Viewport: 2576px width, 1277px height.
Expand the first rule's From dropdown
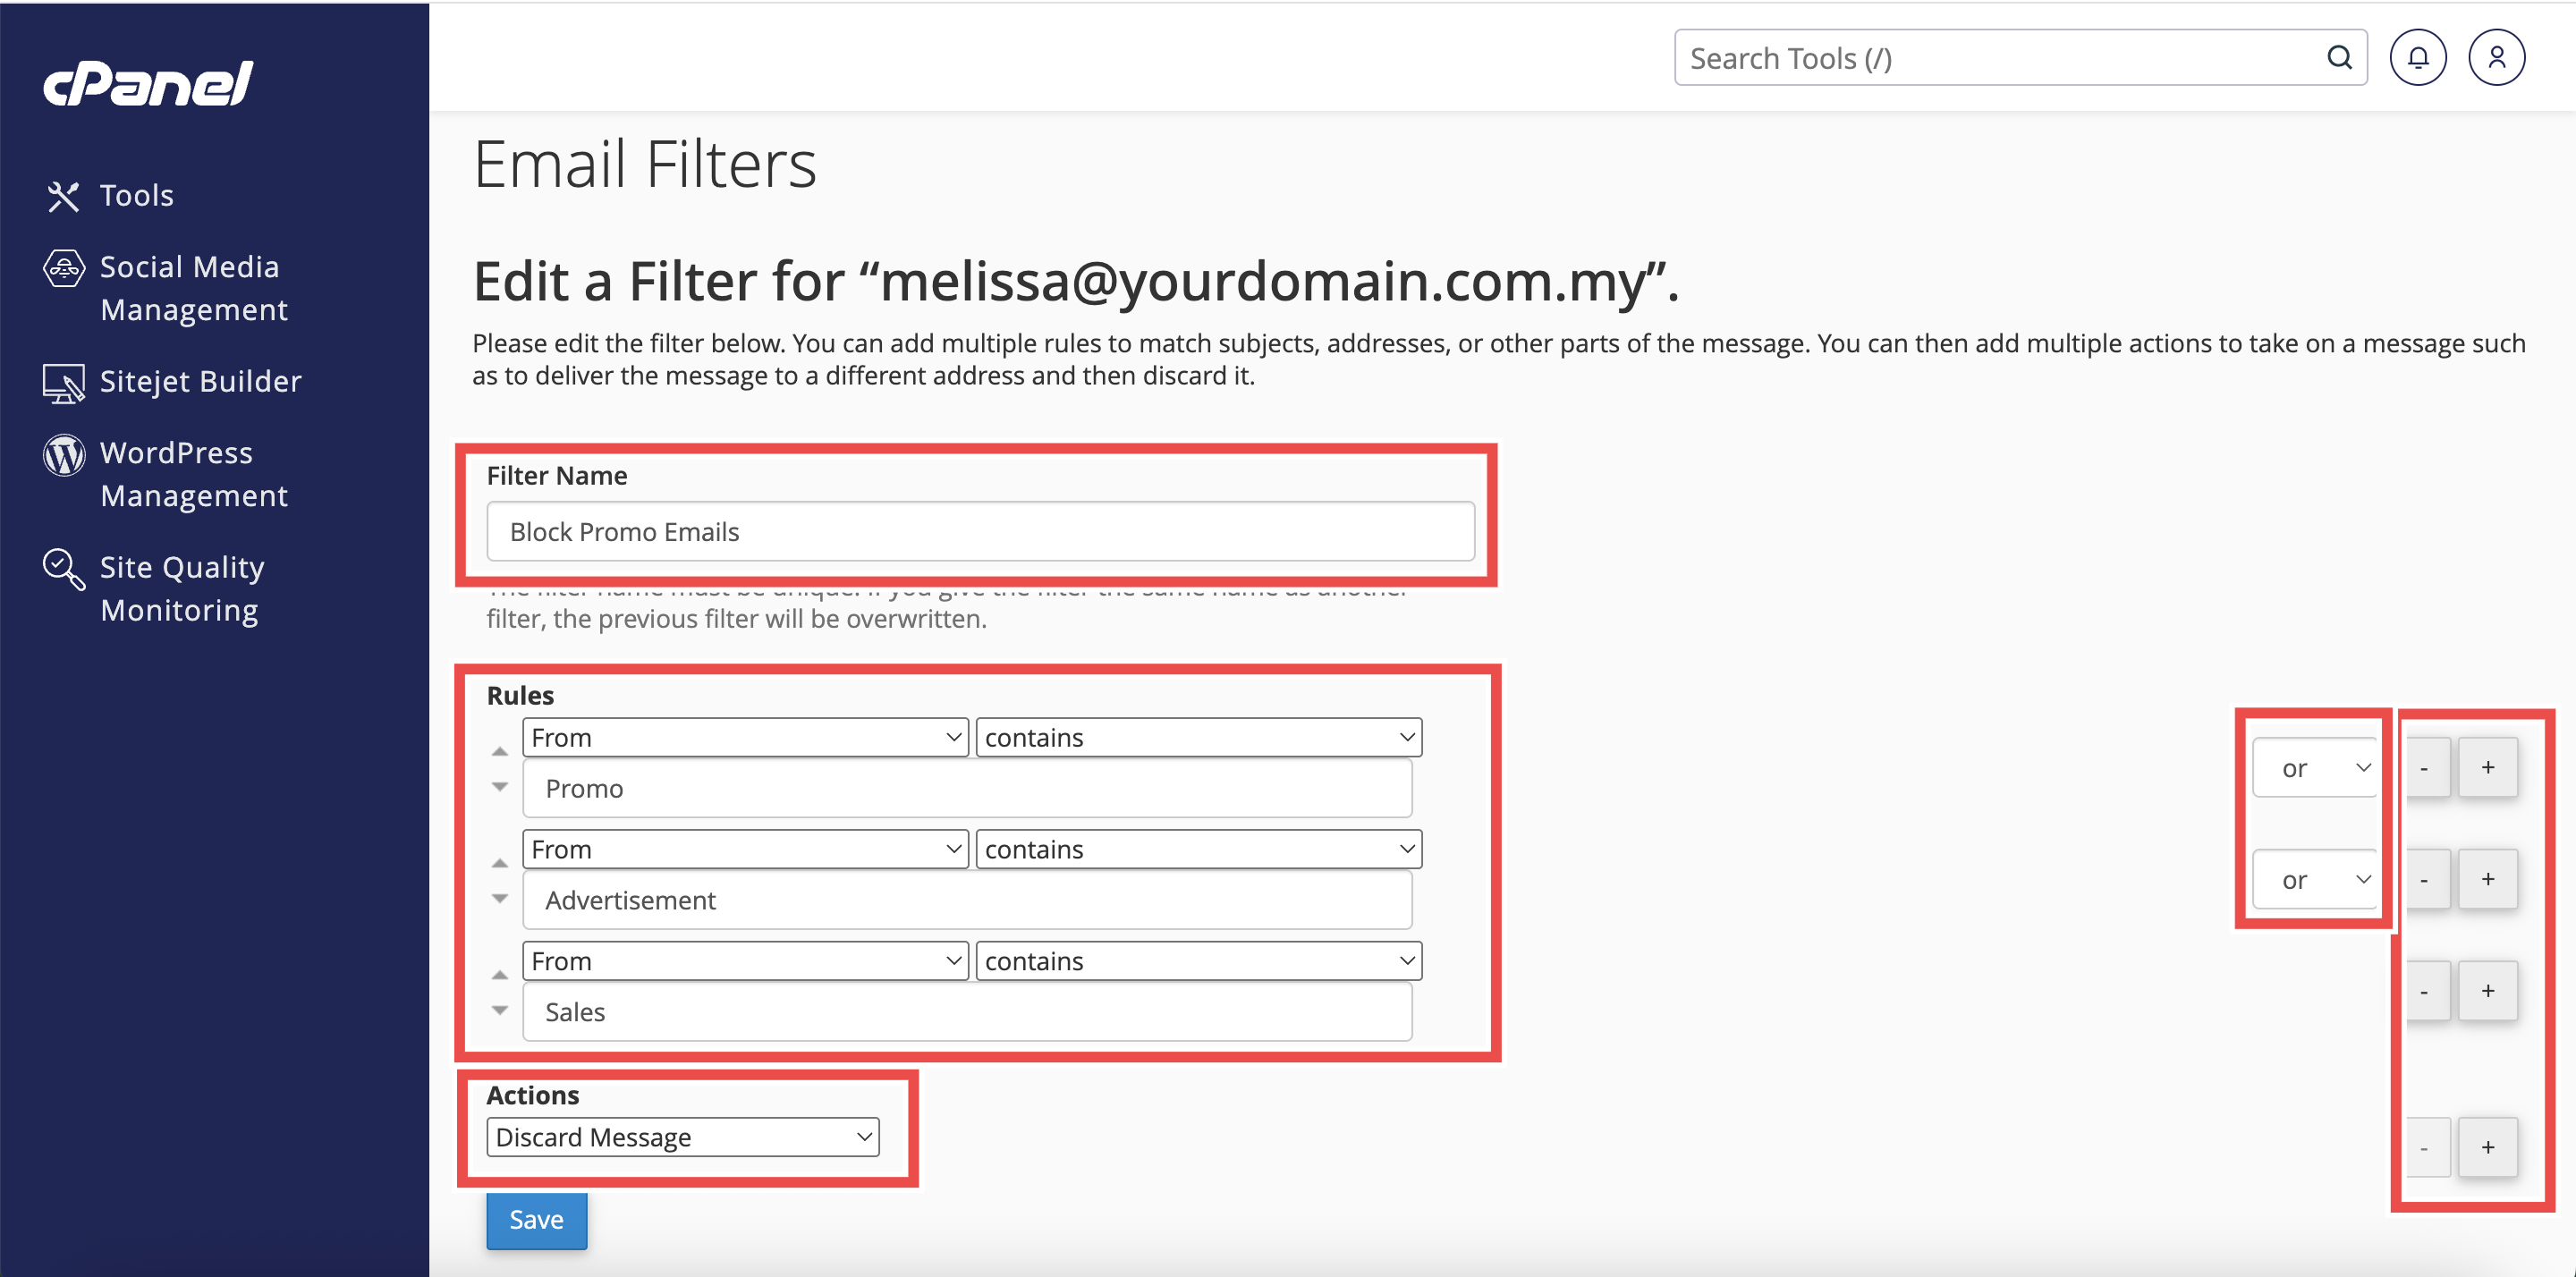click(x=744, y=738)
